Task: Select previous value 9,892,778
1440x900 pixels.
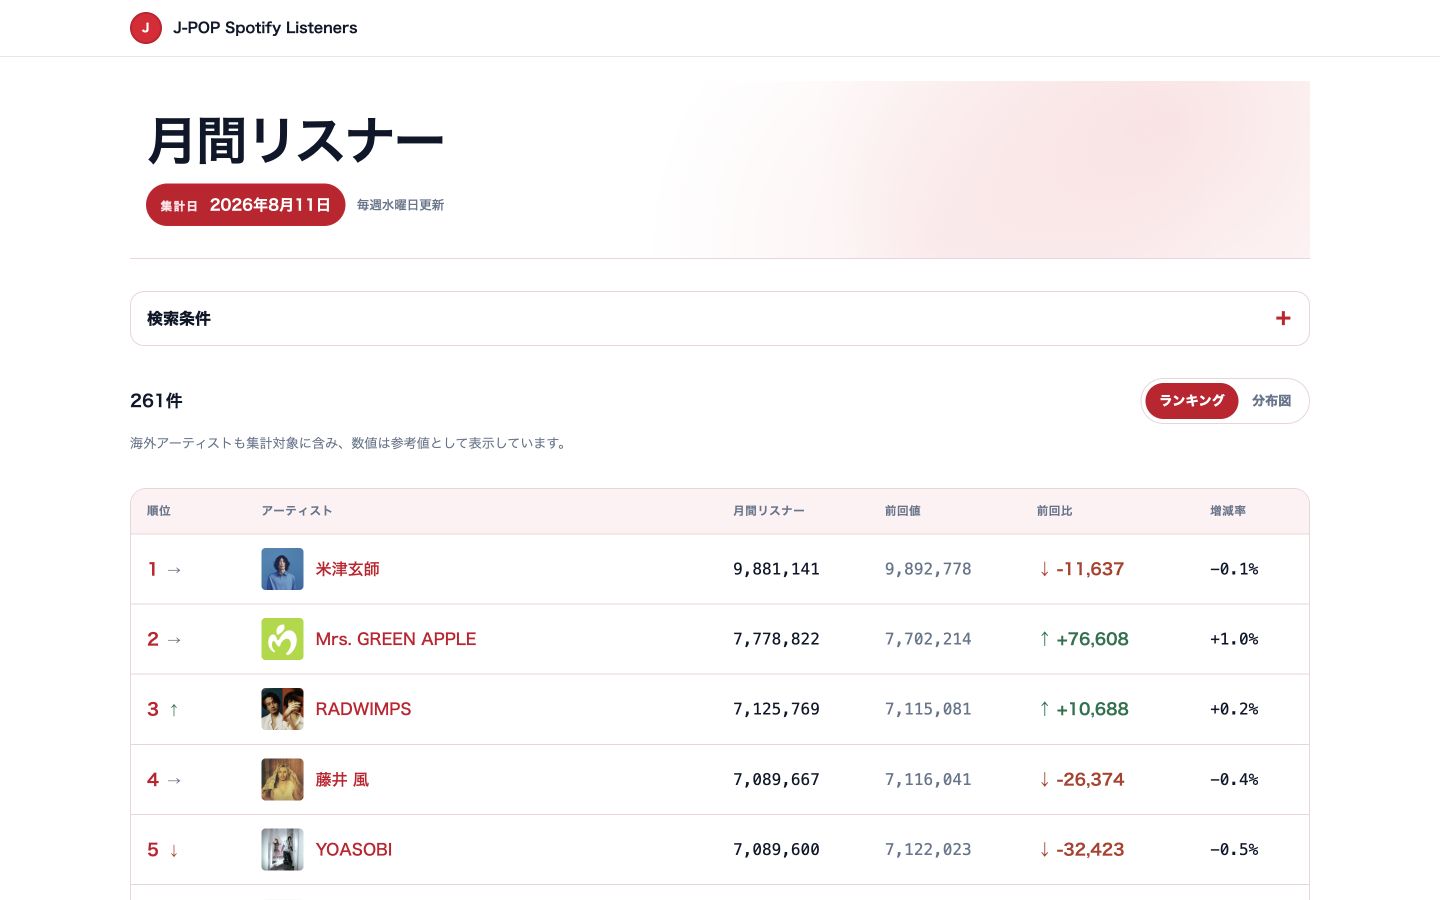Action: (x=928, y=569)
